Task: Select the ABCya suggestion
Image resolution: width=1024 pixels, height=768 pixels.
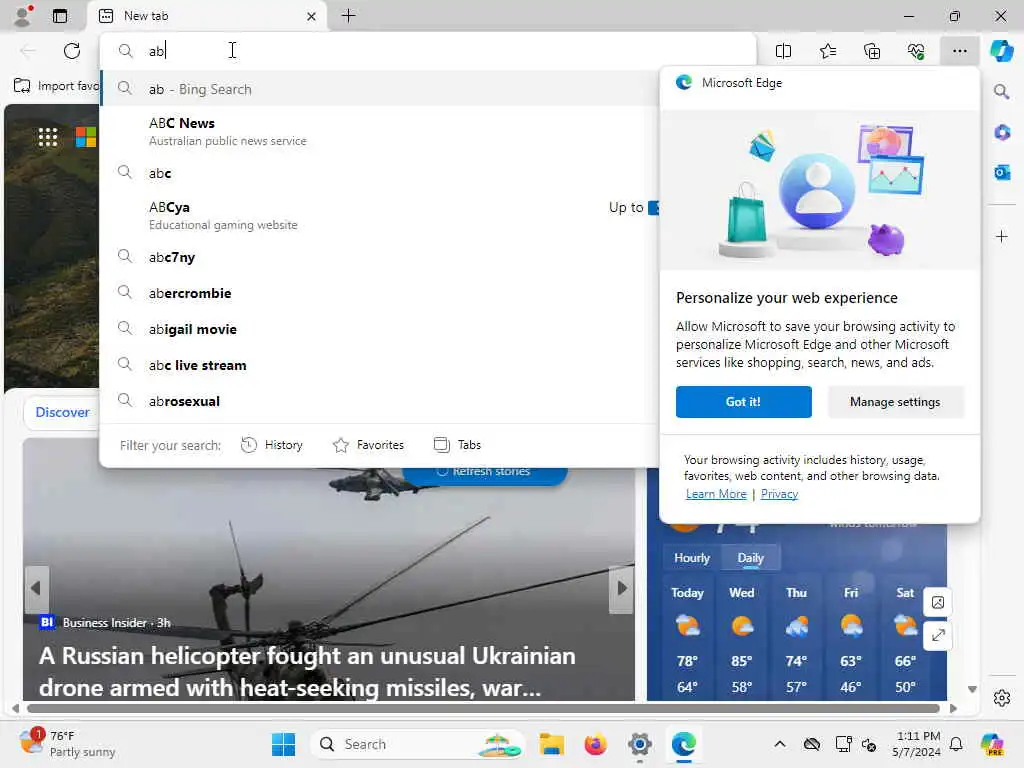Action: click(380, 215)
